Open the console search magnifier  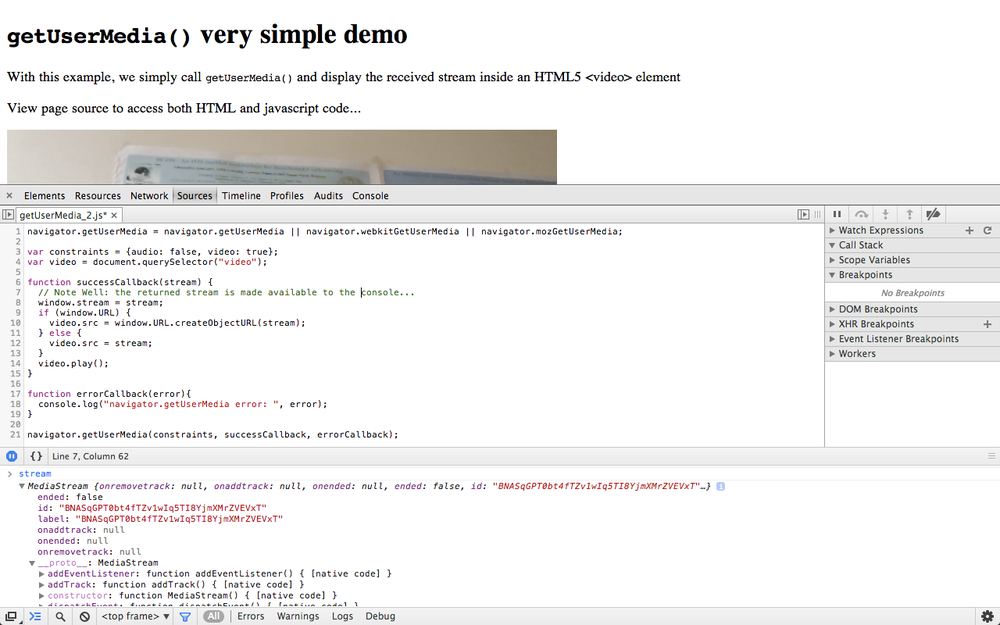[x=60, y=616]
